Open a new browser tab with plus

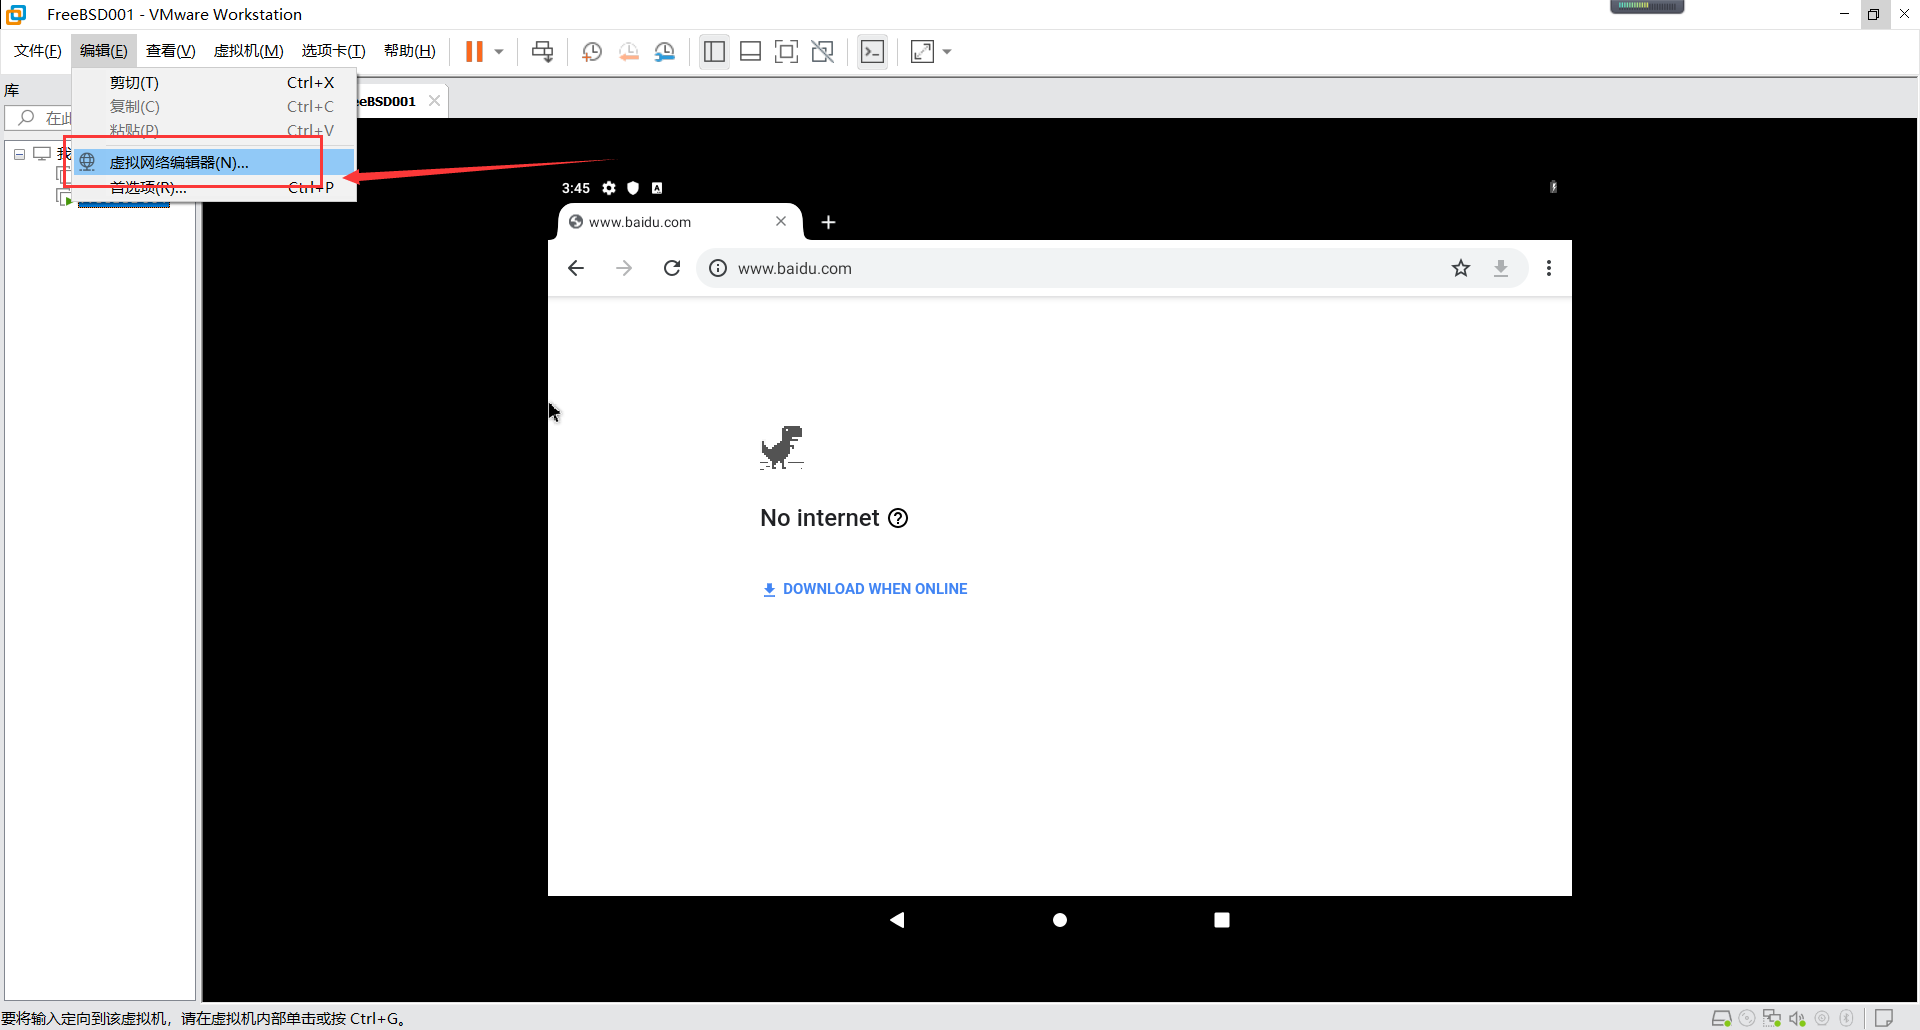(828, 222)
